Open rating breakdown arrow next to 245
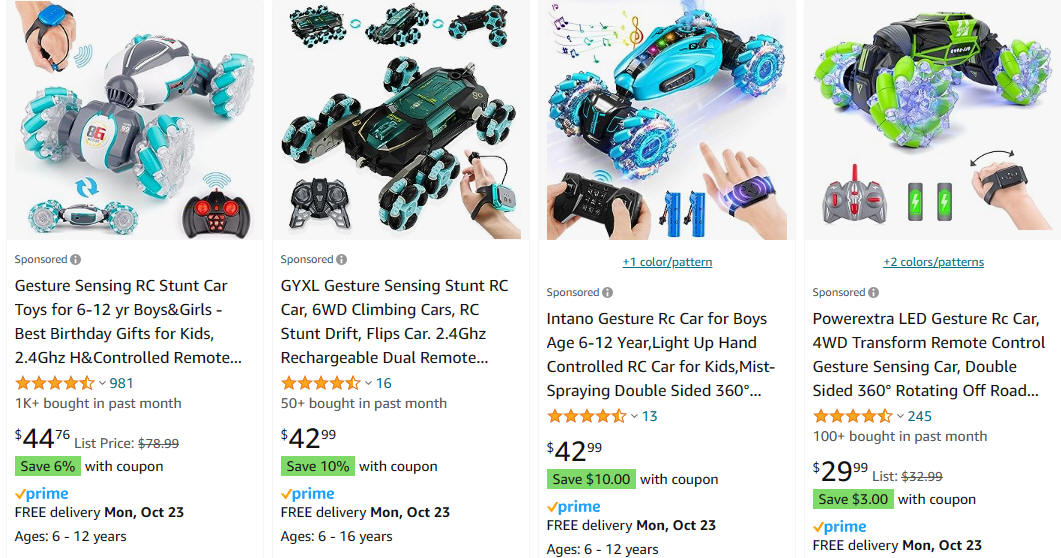Viewport: 1061px width, 558px height. click(x=900, y=417)
